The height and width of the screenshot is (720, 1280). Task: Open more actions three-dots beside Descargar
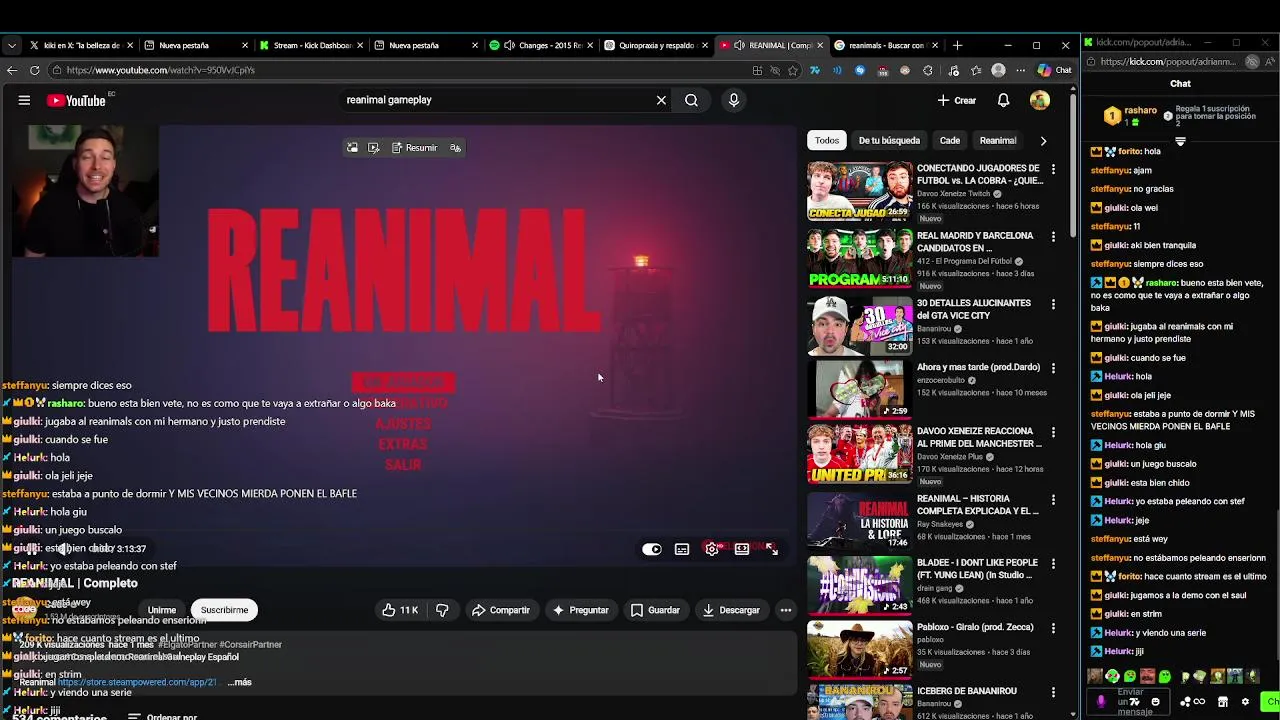[x=786, y=610]
